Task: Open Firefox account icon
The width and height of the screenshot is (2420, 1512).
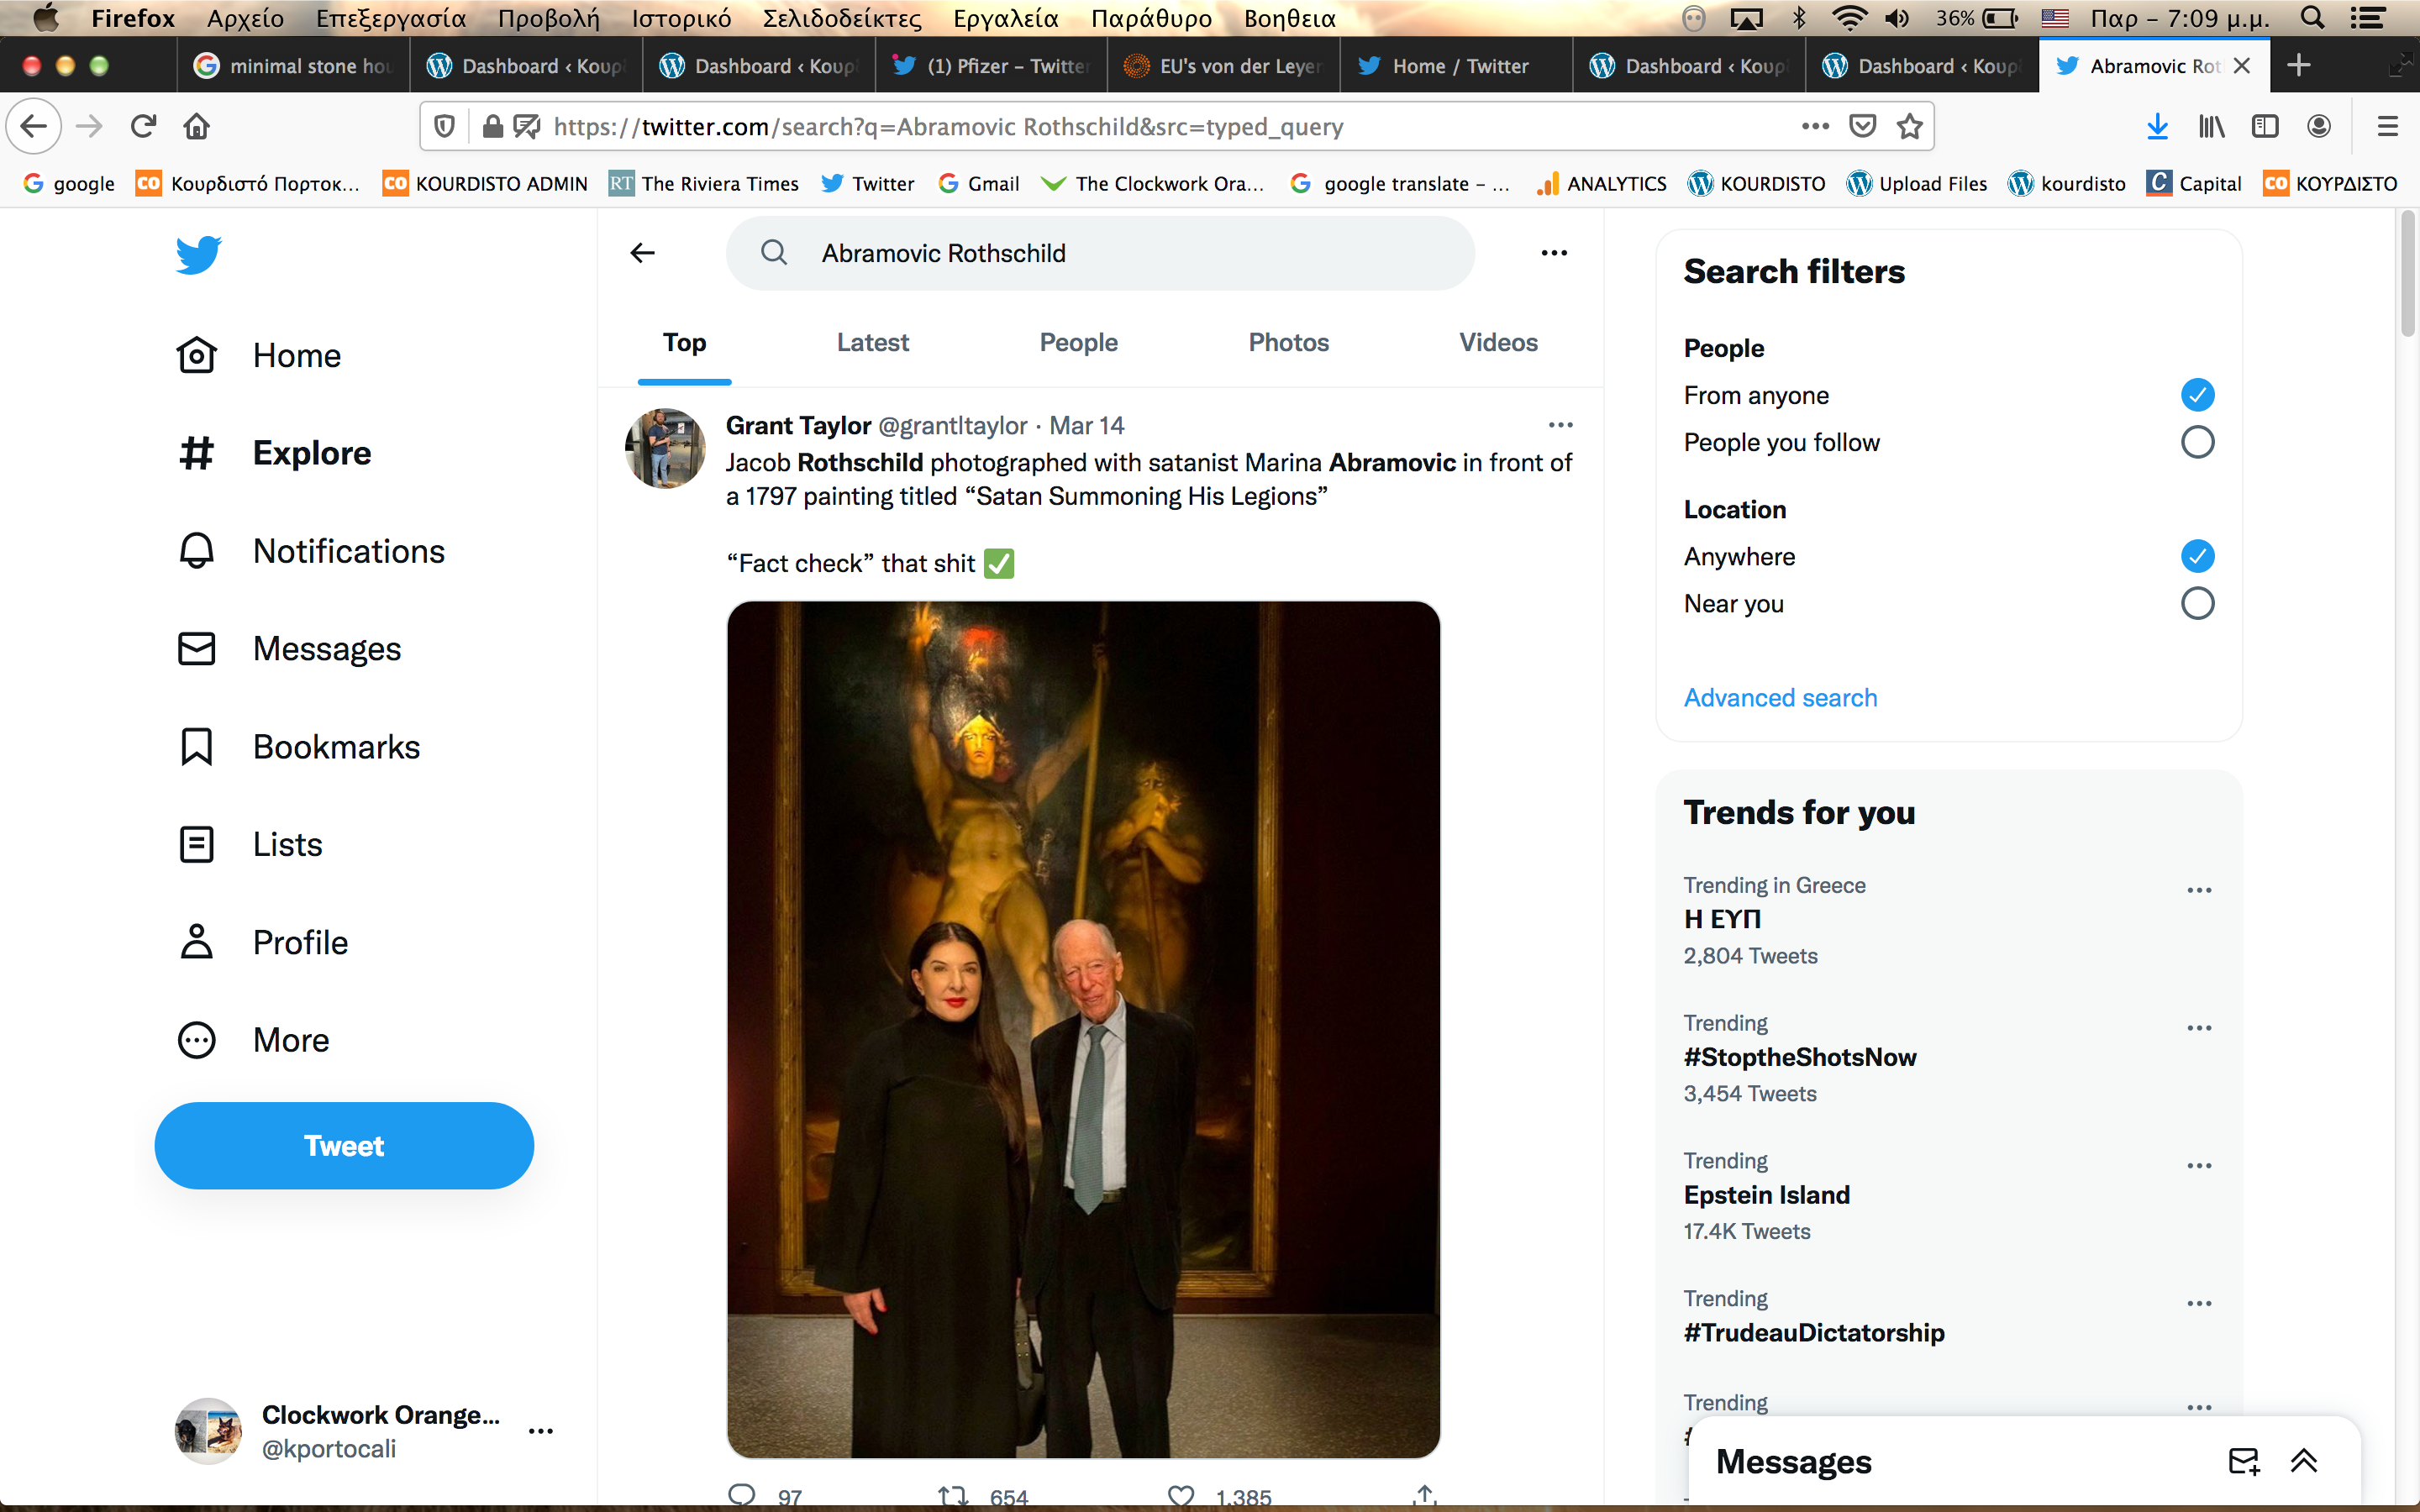Action: pos(2319,126)
